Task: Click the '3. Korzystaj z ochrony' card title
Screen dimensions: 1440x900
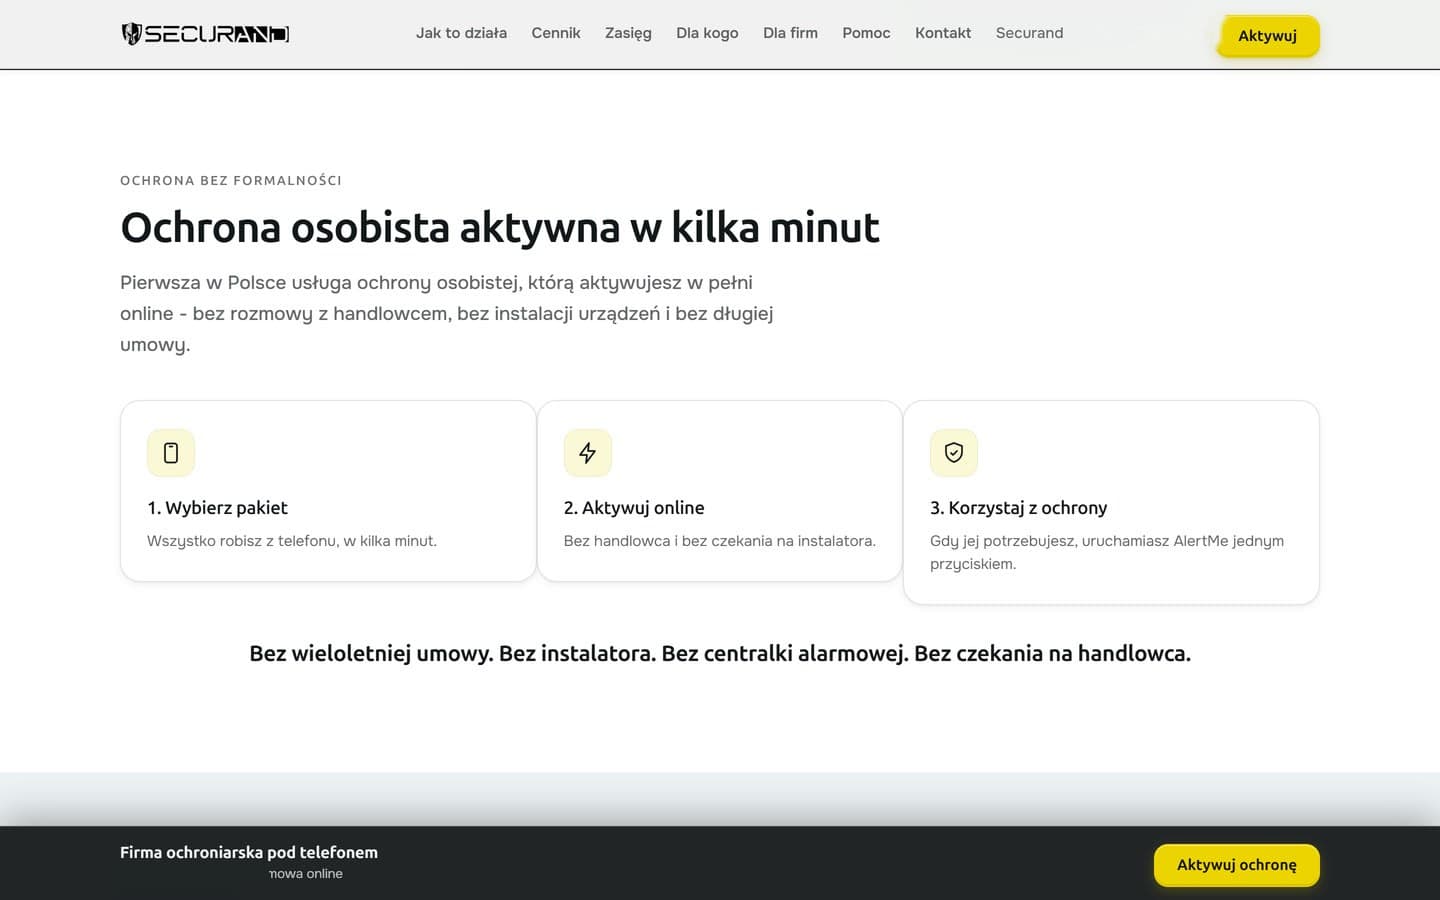Action: (1019, 508)
